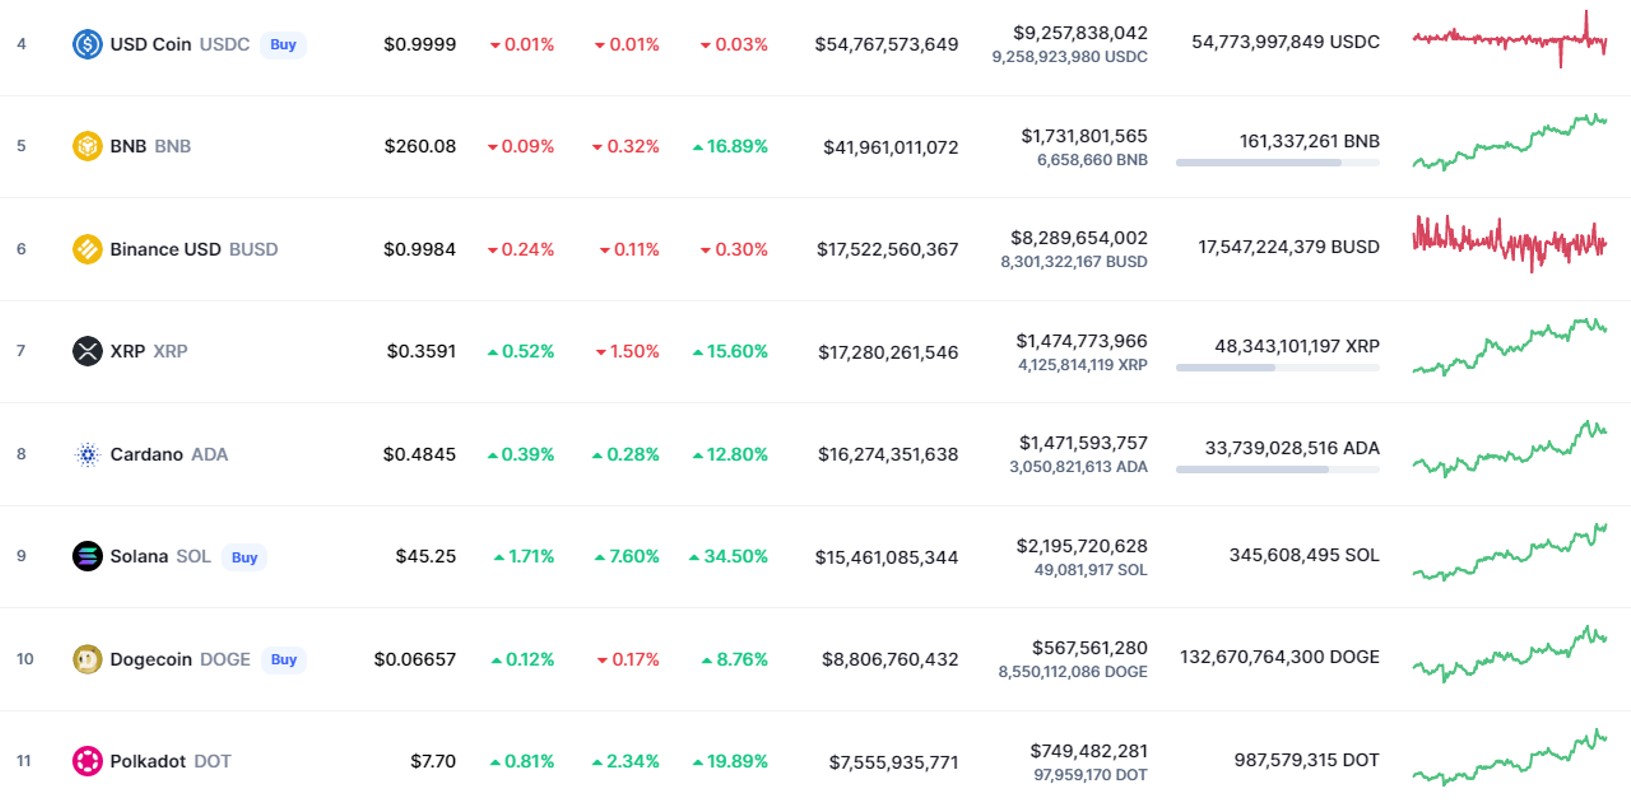Click the XRP circulating supply progress bar

pos(1278,367)
